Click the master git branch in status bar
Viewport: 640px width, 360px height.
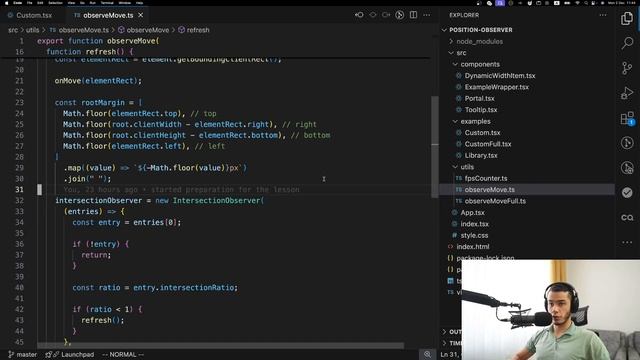pos(22,354)
